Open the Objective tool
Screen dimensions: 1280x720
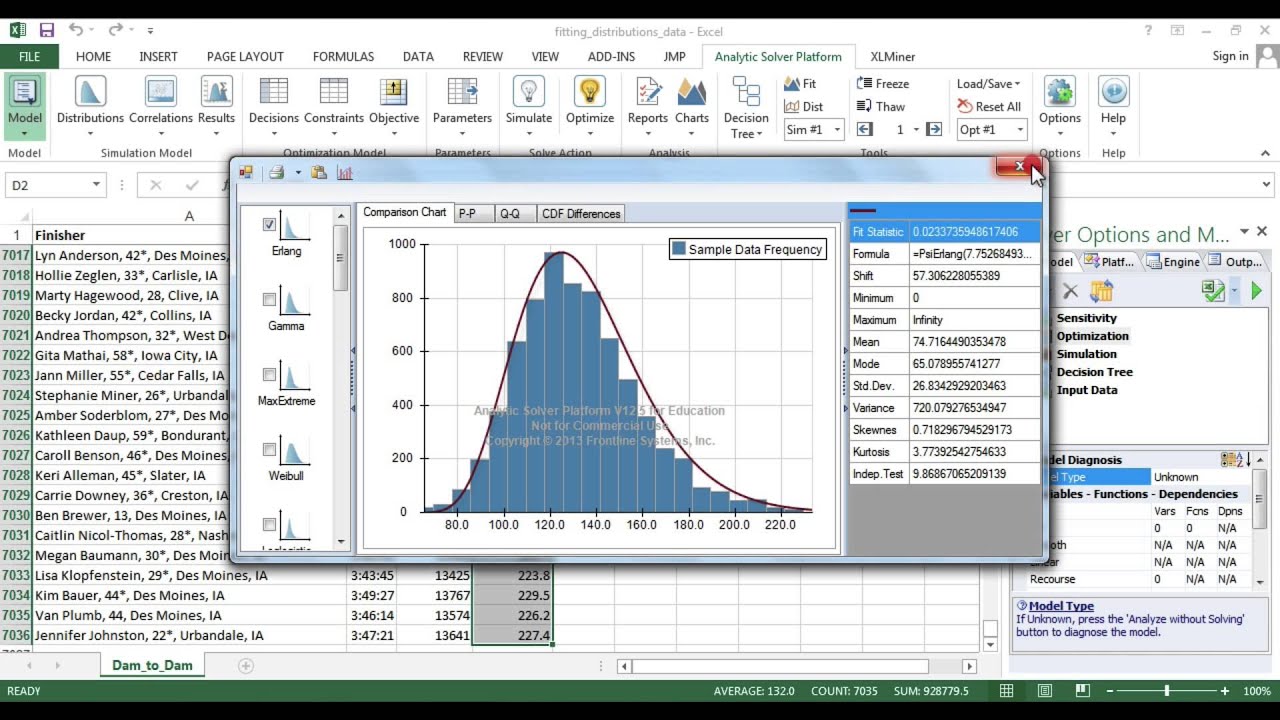[394, 106]
